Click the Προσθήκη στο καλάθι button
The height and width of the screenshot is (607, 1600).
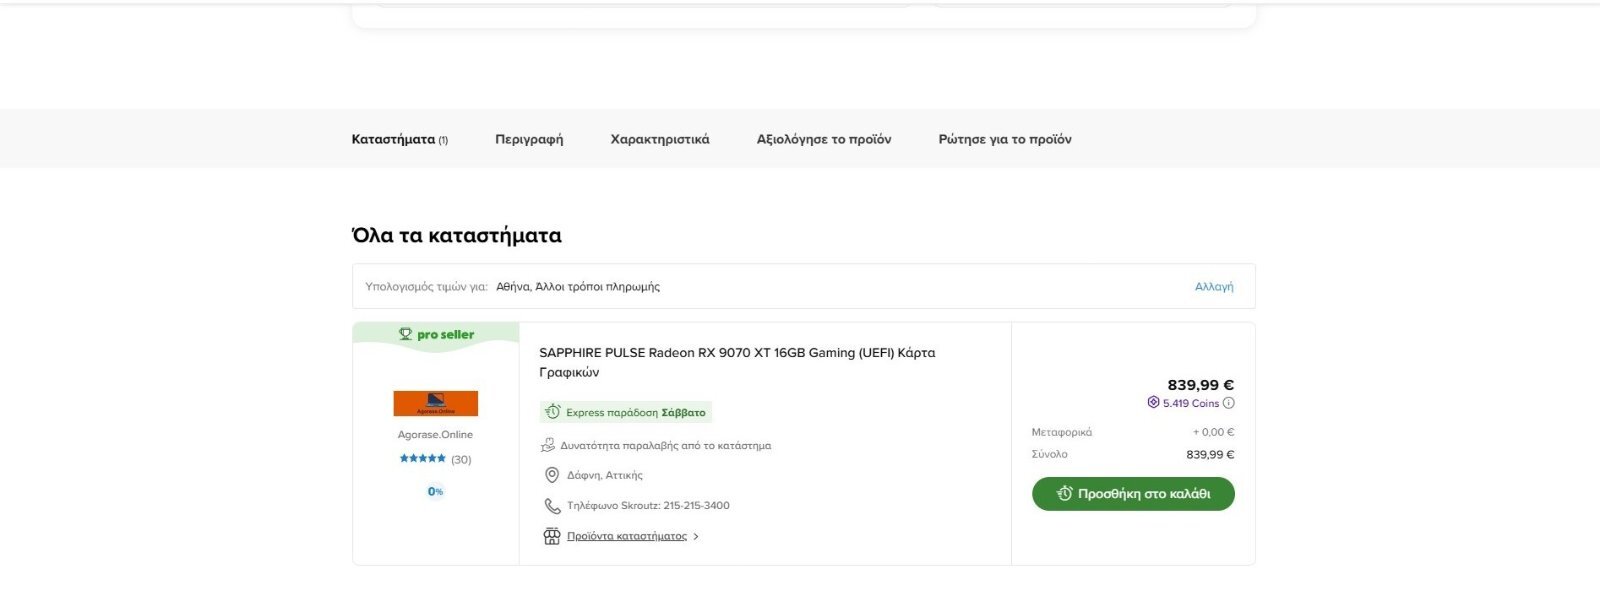[1133, 494]
